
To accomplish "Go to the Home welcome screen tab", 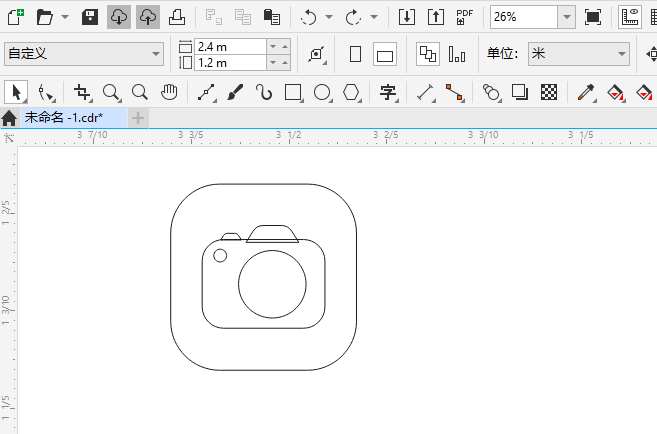I will coord(9,118).
